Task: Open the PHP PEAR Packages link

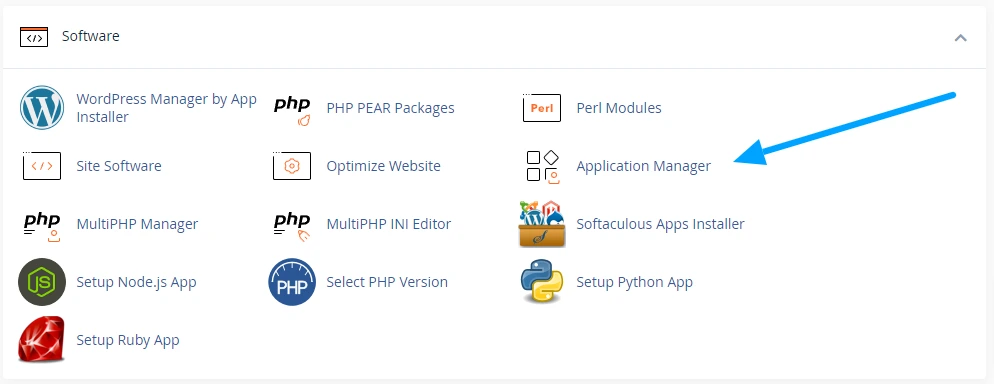Action: 390,108
